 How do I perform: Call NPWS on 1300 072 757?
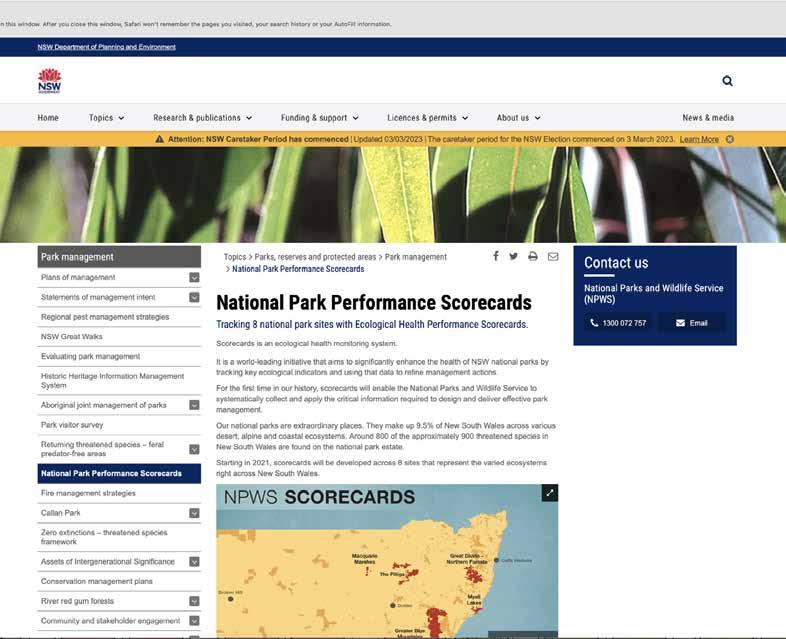(x=619, y=323)
